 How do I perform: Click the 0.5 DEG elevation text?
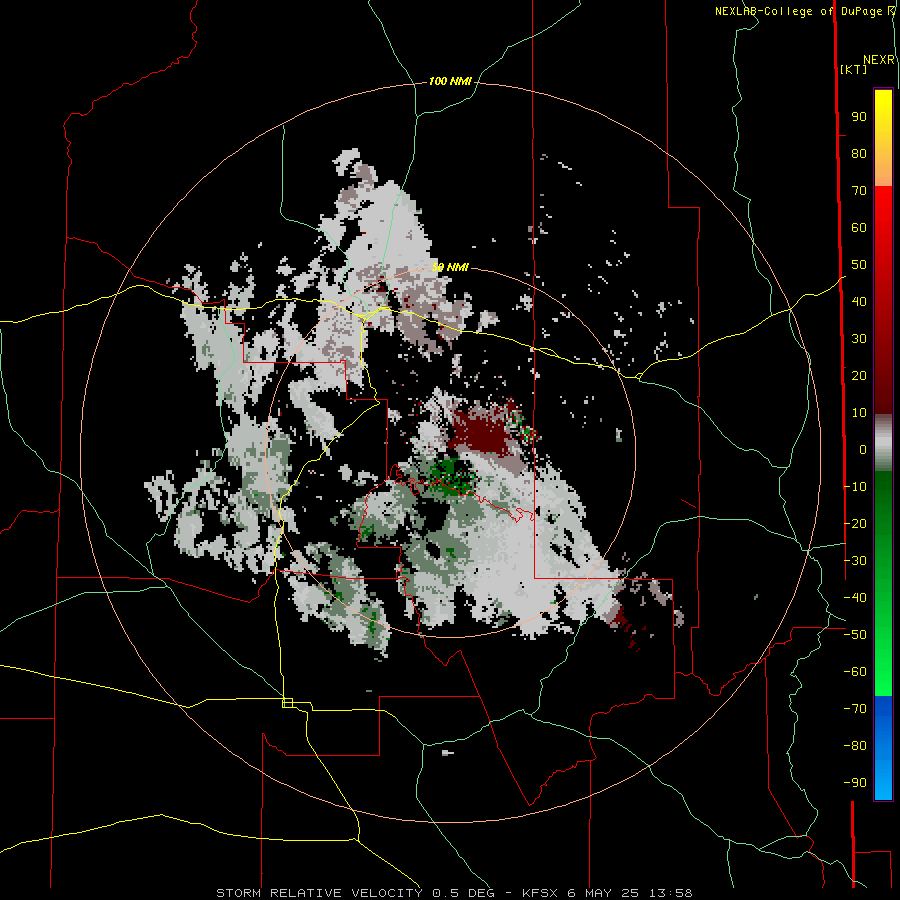(x=466, y=893)
